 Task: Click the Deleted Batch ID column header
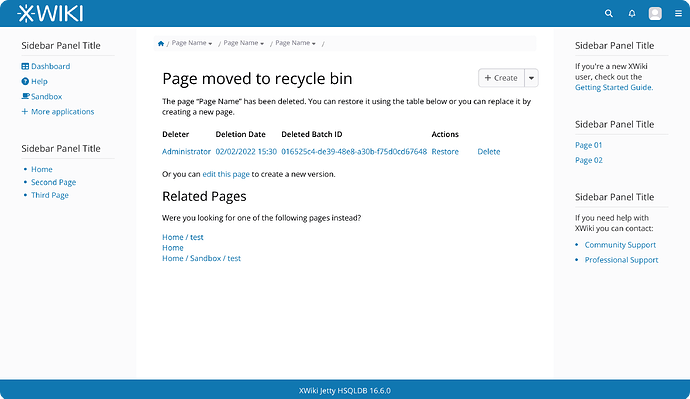pos(312,134)
